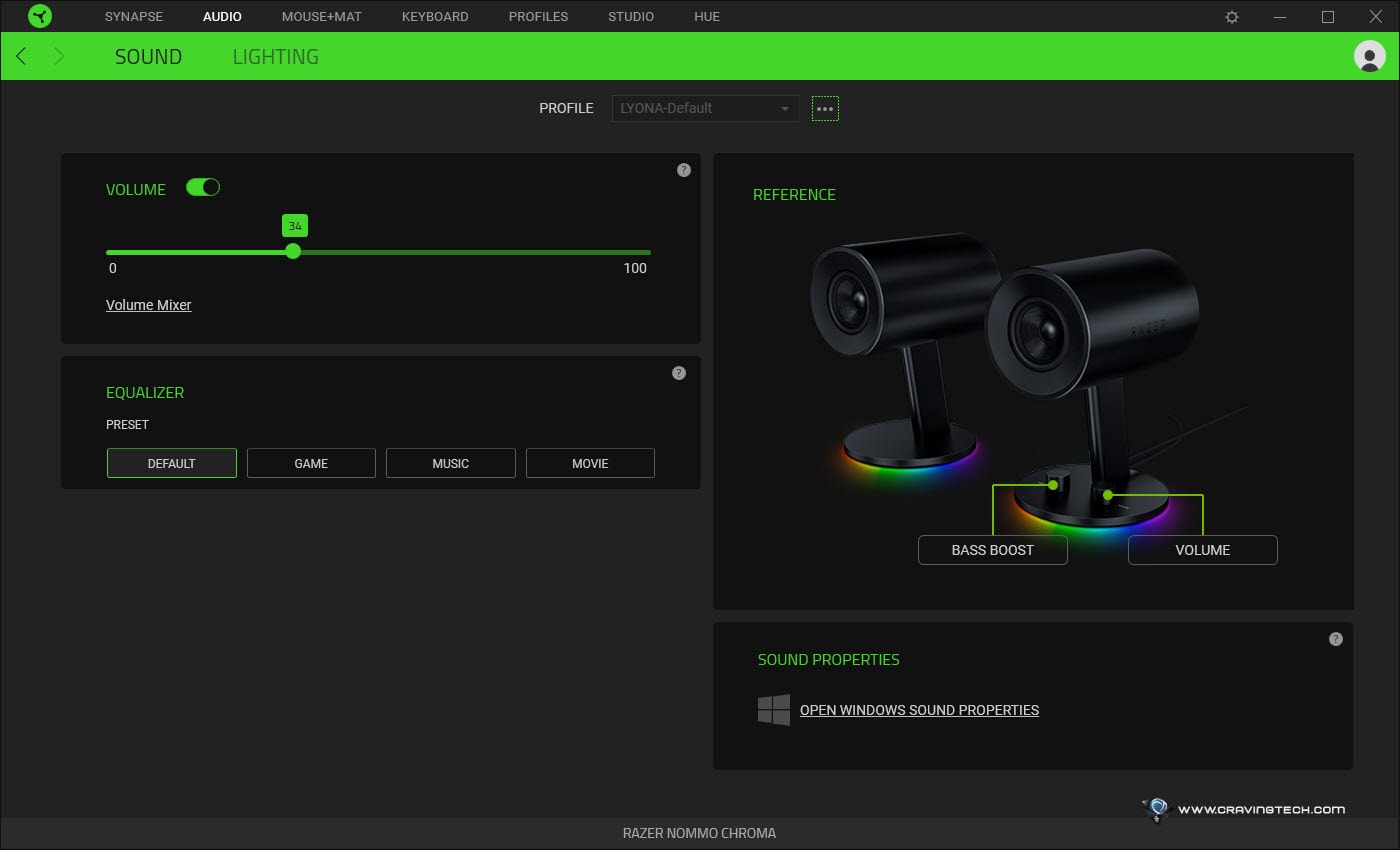
Task: Click the BASS BOOST reference label
Action: [x=993, y=550]
